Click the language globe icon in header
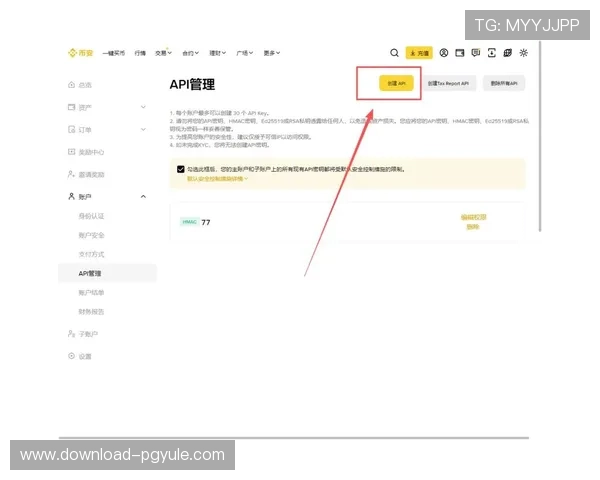The height and width of the screenshot is (480, 600). (507, 53)
